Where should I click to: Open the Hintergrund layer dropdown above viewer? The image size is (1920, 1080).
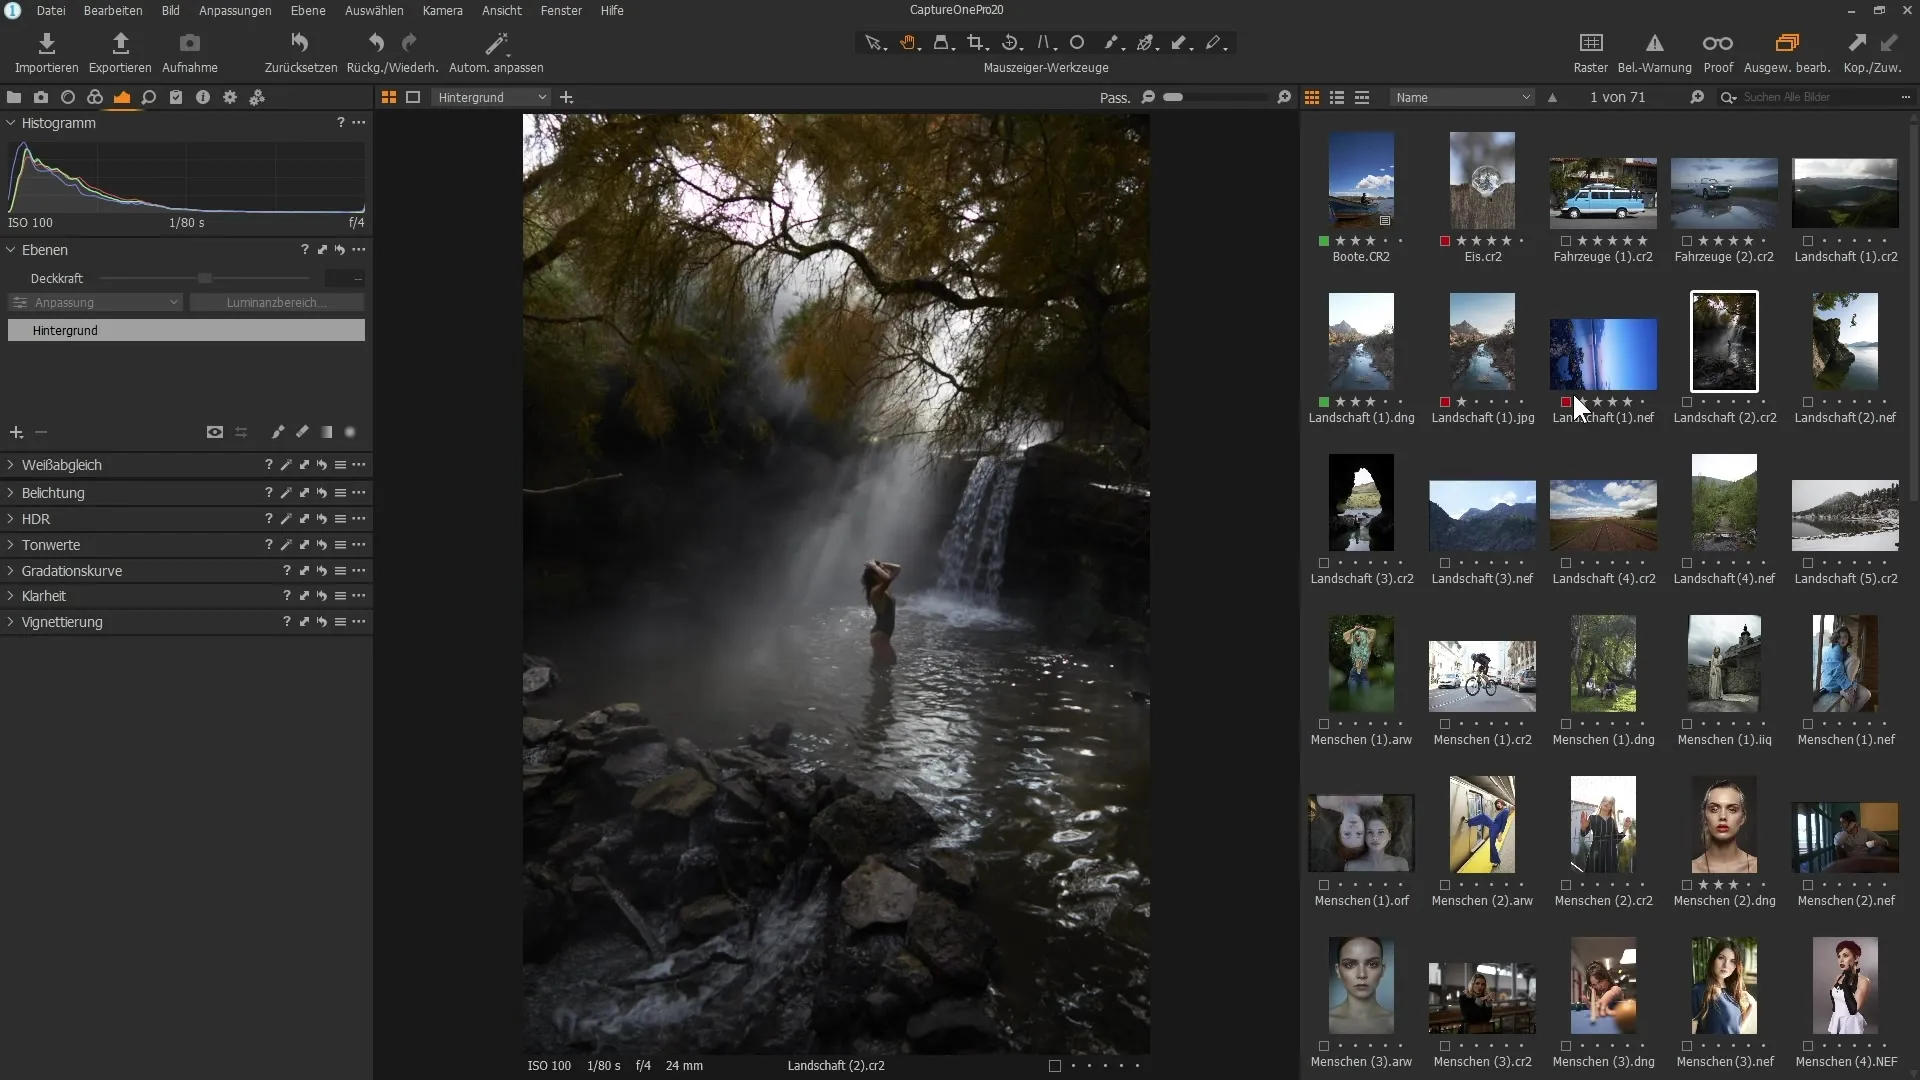(492, 97)
